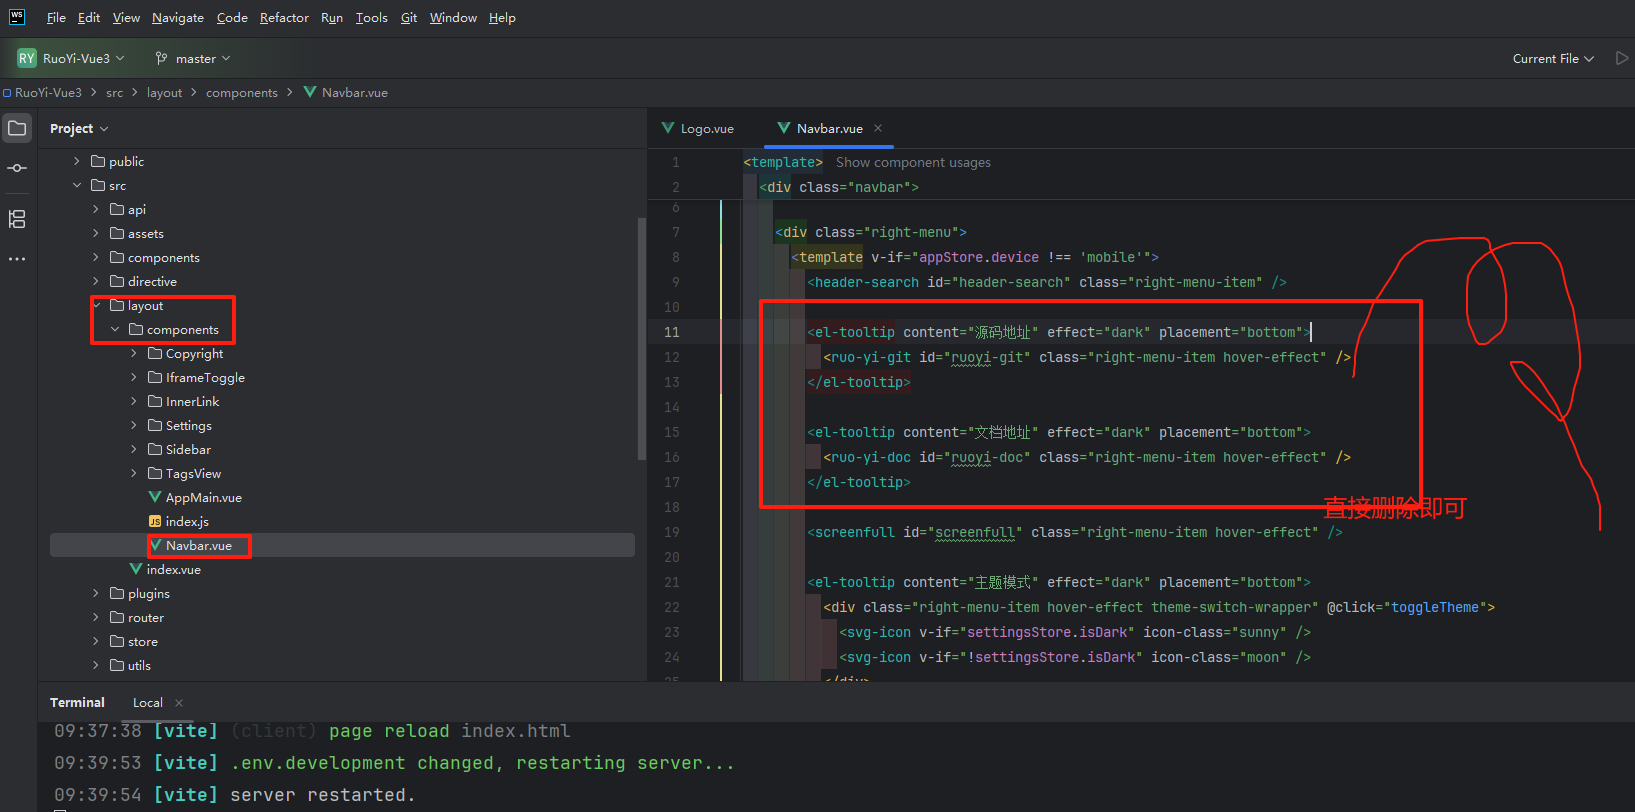Select AppMain.vue in the project tree
This screenshot has height=812, width=1635.
coord(342,497)
